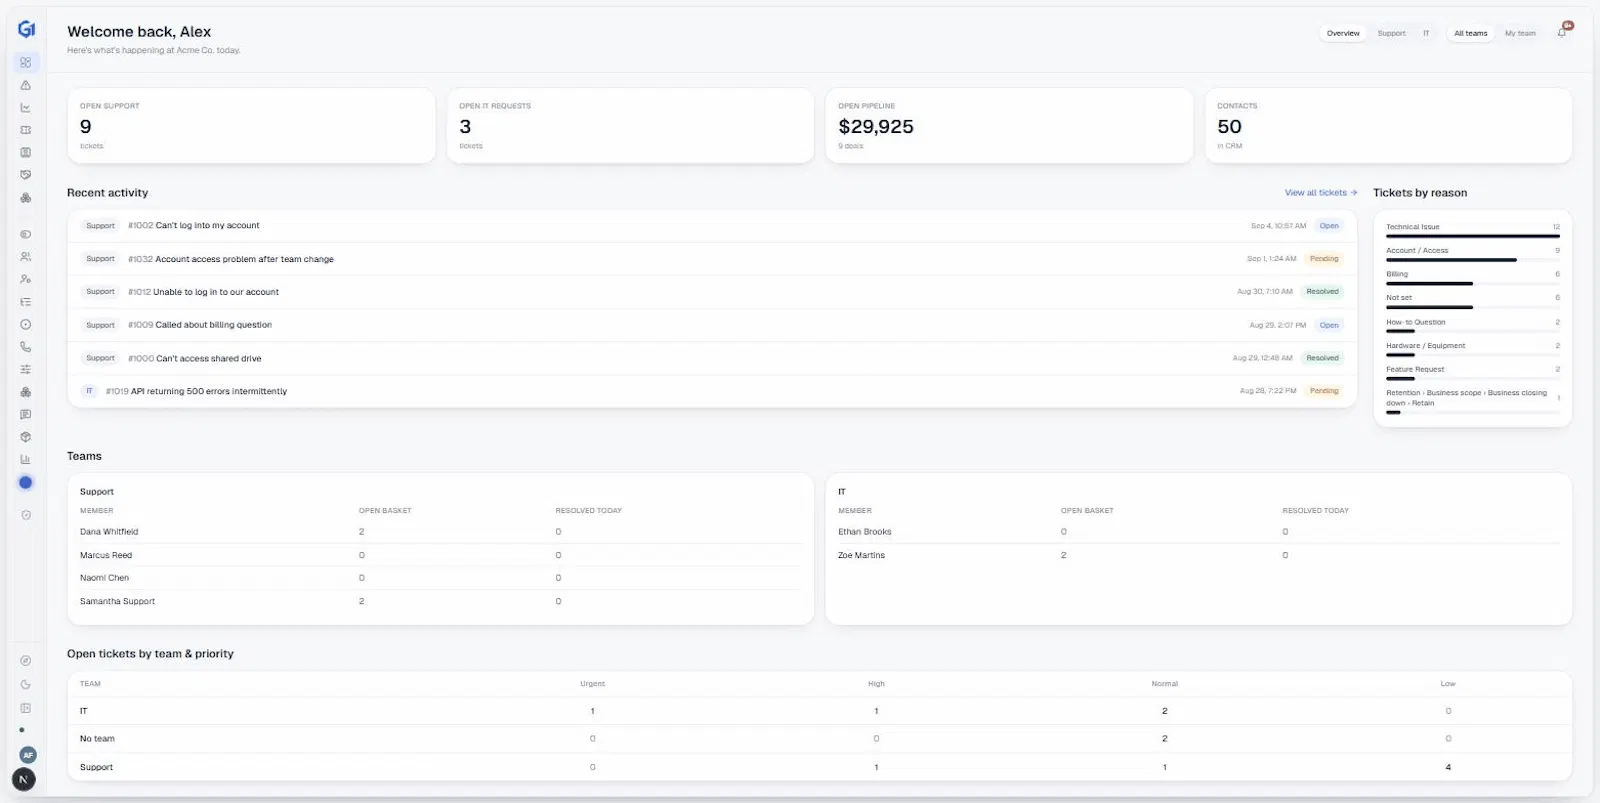Select member Ethan Brooks in IT team

(x=864, y=532)
